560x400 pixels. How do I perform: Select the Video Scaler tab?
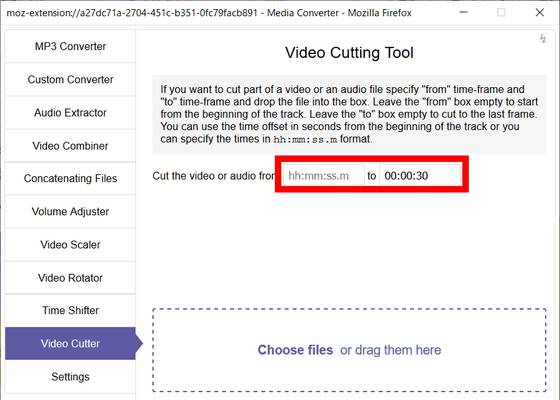pos(70,245)
